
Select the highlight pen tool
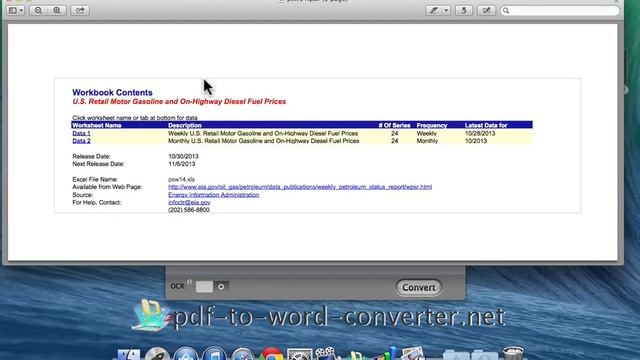pos(433,10)
